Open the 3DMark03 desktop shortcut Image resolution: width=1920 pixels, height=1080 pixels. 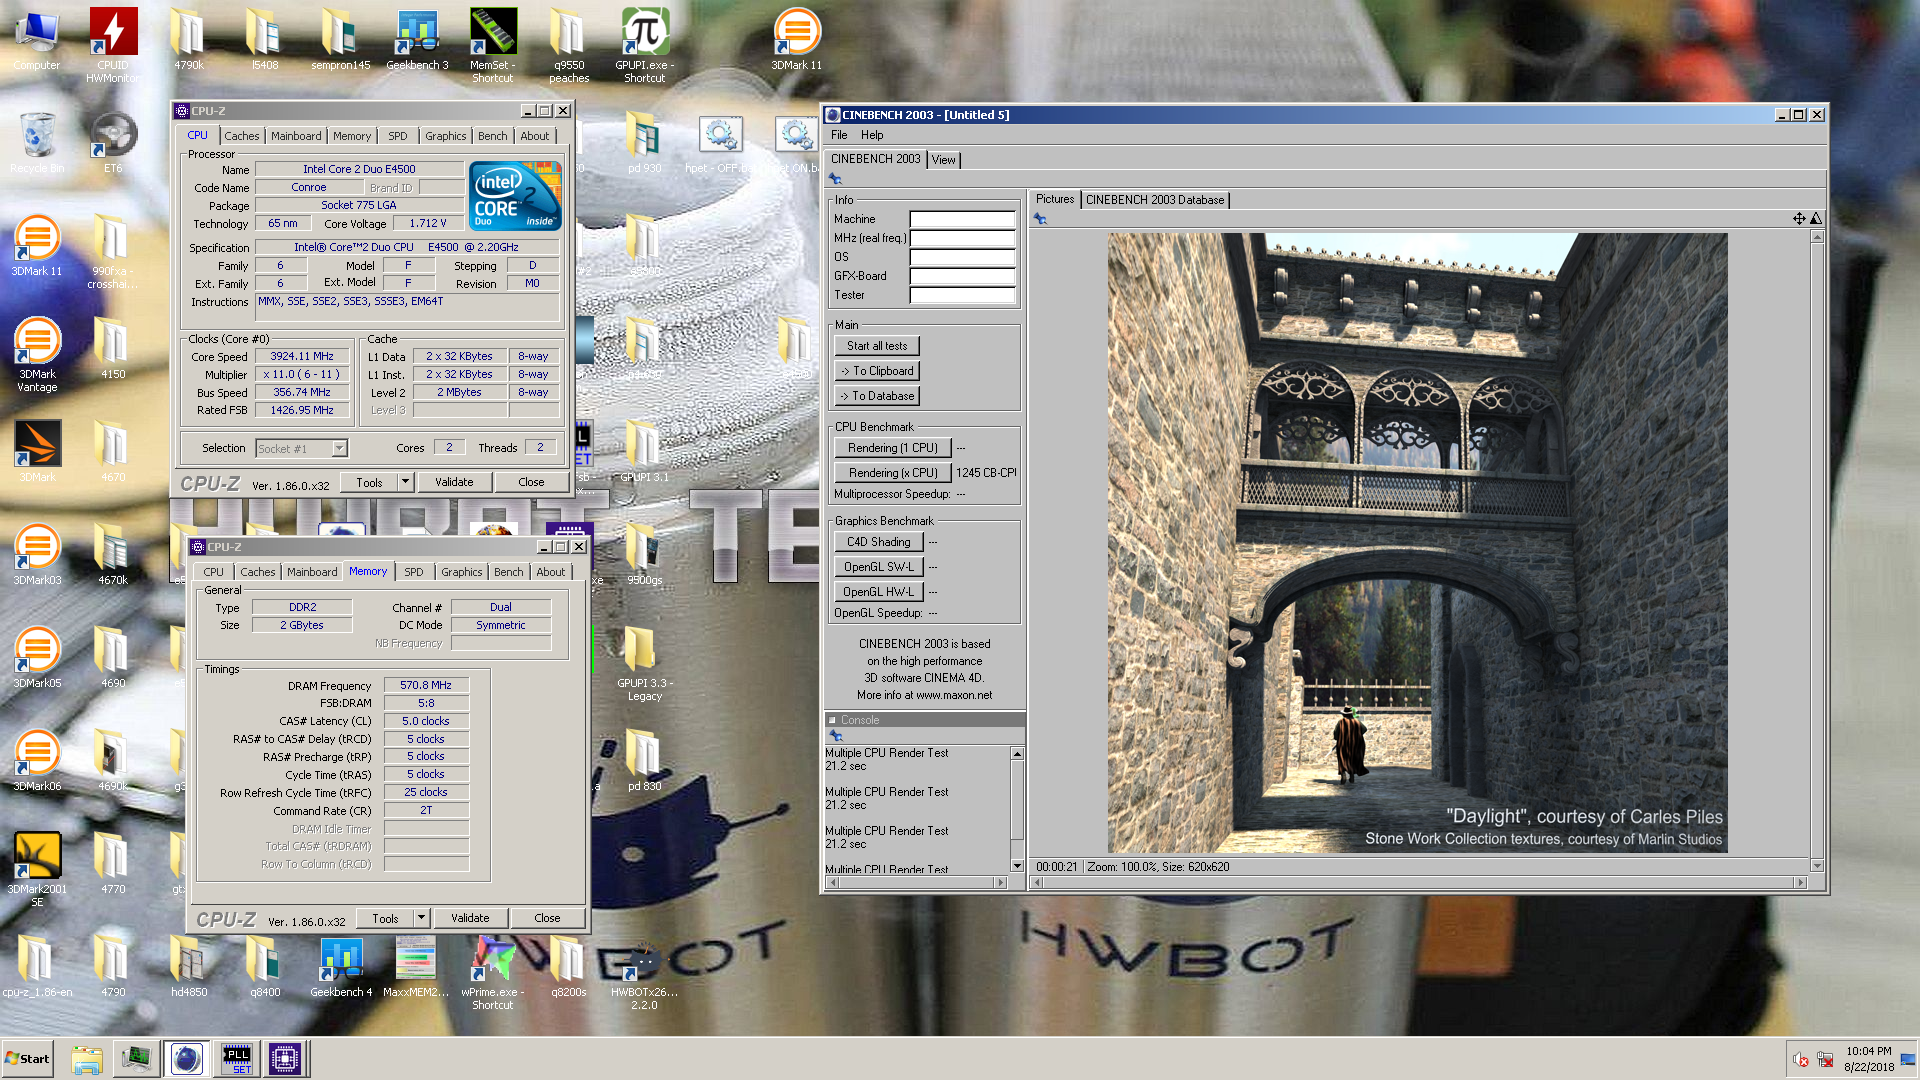(x=37, y=554)
